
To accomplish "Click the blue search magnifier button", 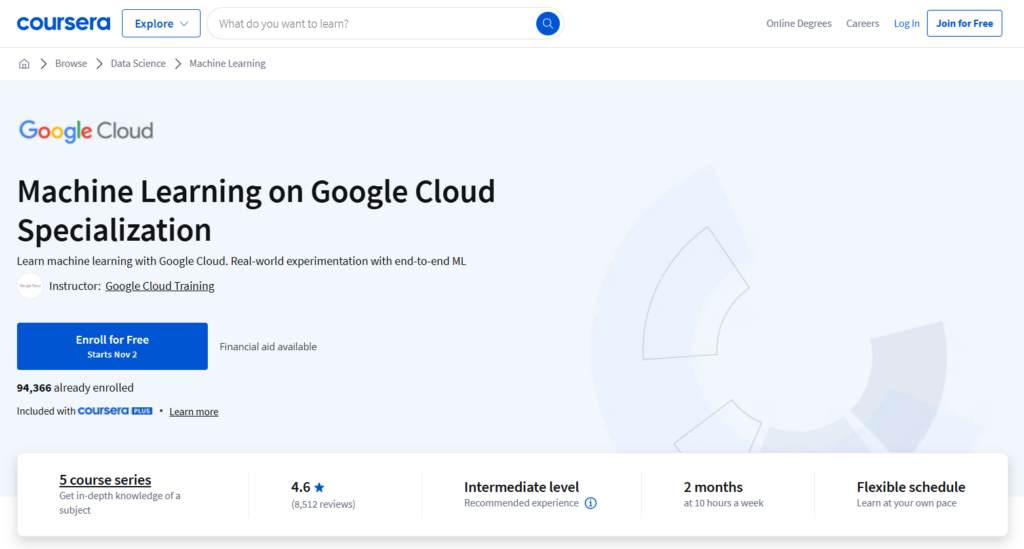I will [x=547, y=24].
